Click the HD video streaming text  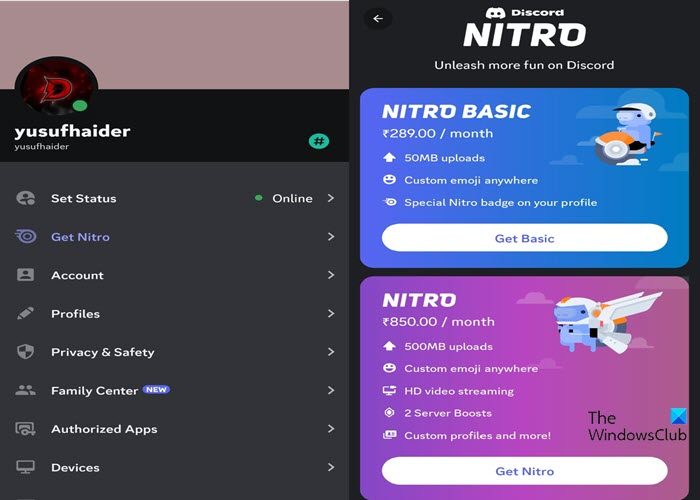459,392
